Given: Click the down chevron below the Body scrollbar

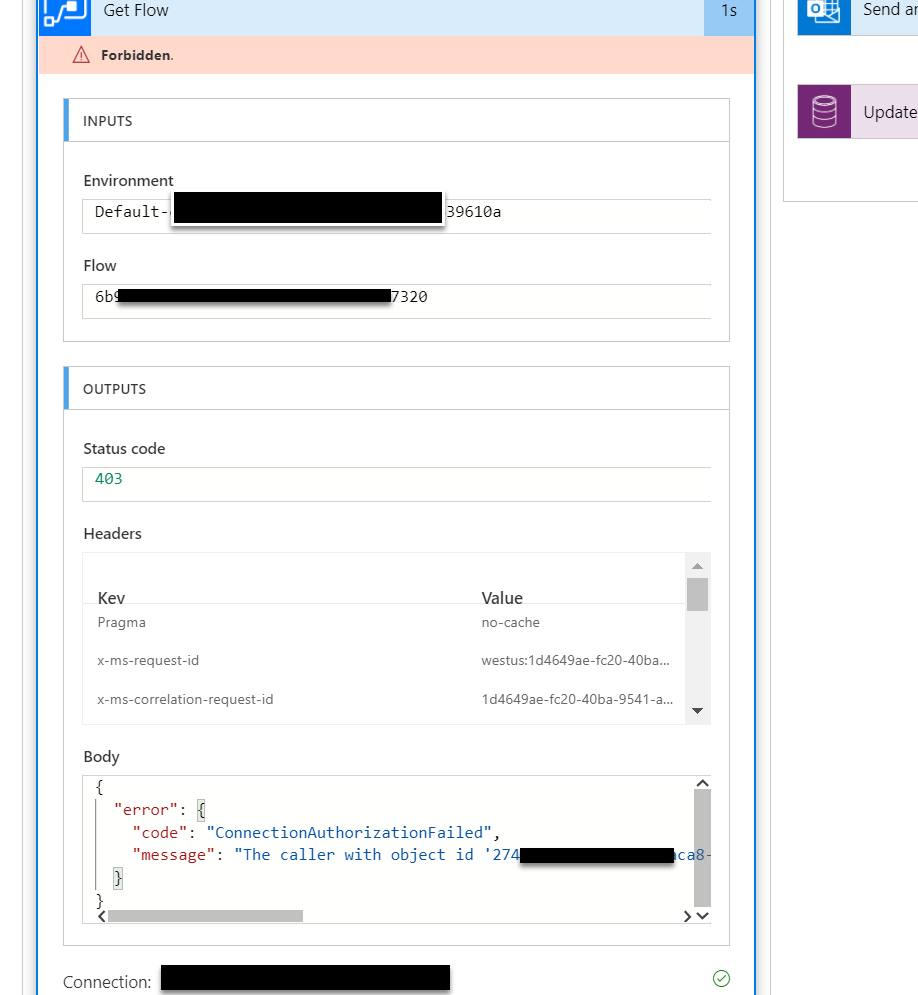Looking at the screenshot, I should click(x=702, y=915).
